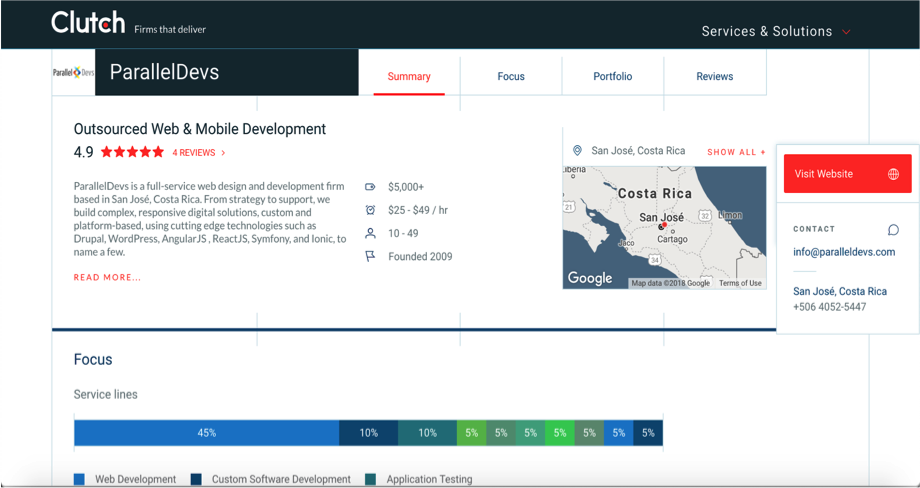920x488 pixels.
Task: Click the Cartago label on the map
Action: [672, 239]
